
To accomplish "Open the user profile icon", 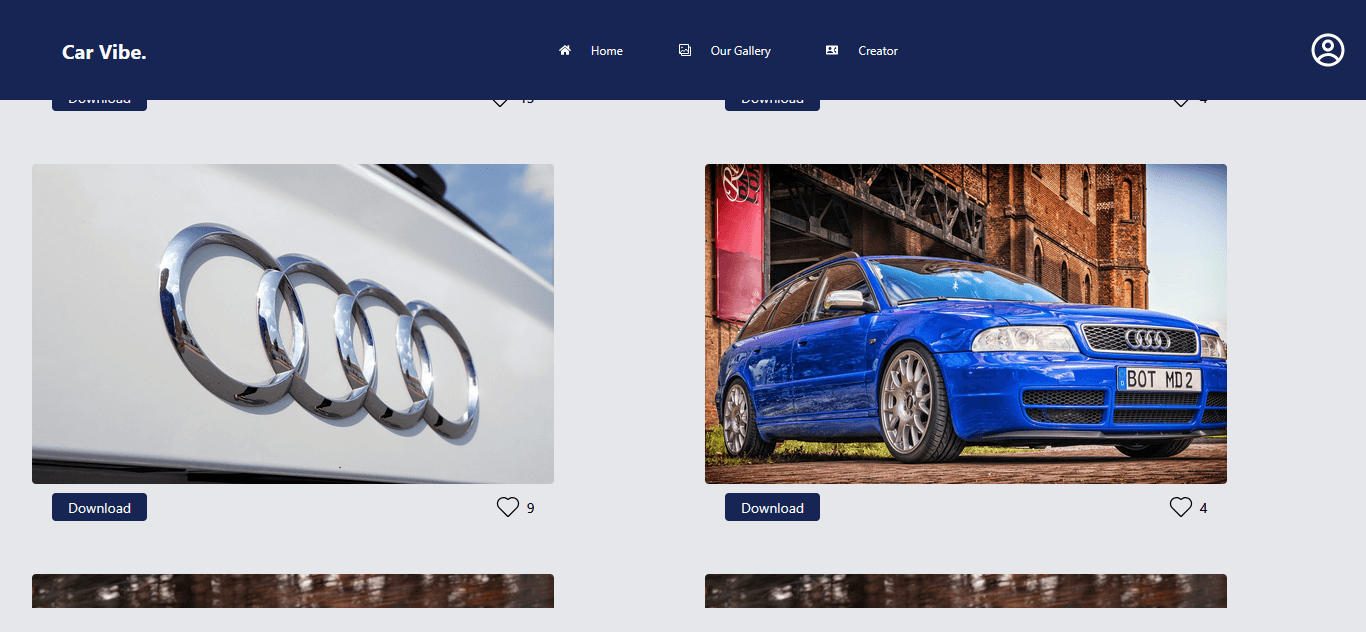I will point(1328,50).
